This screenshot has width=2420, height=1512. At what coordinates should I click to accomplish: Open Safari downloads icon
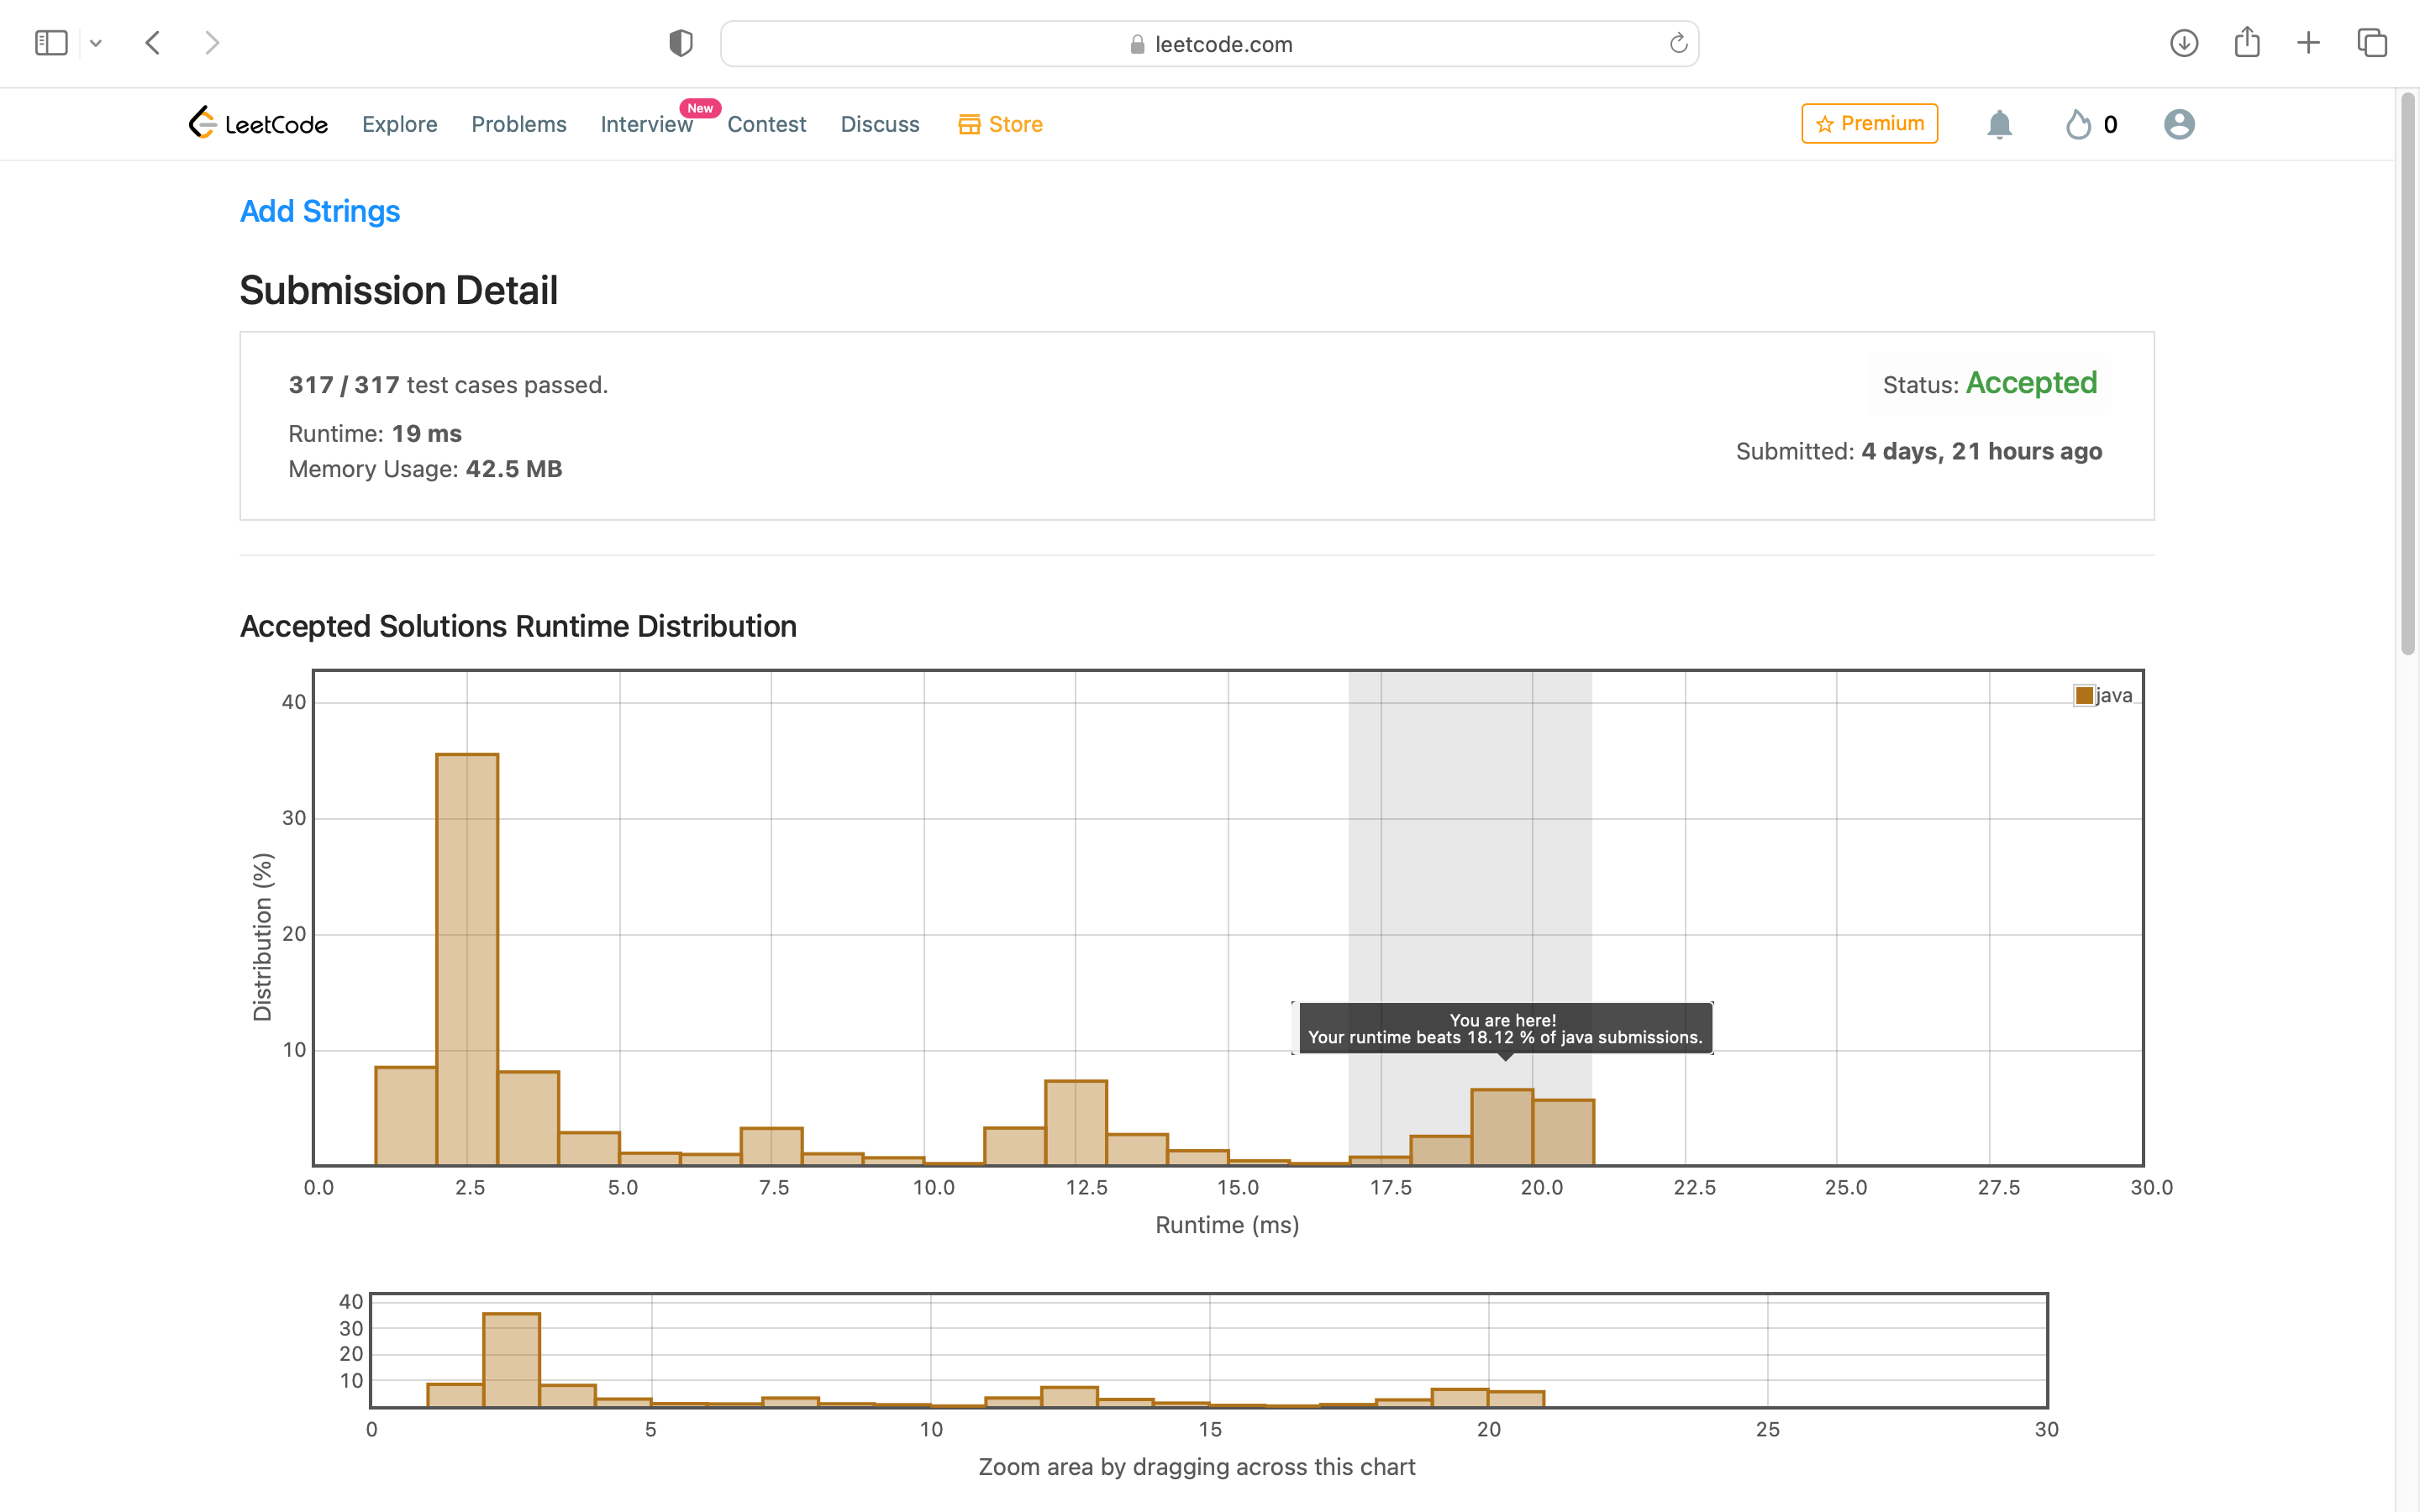(x=2184, y=43)
